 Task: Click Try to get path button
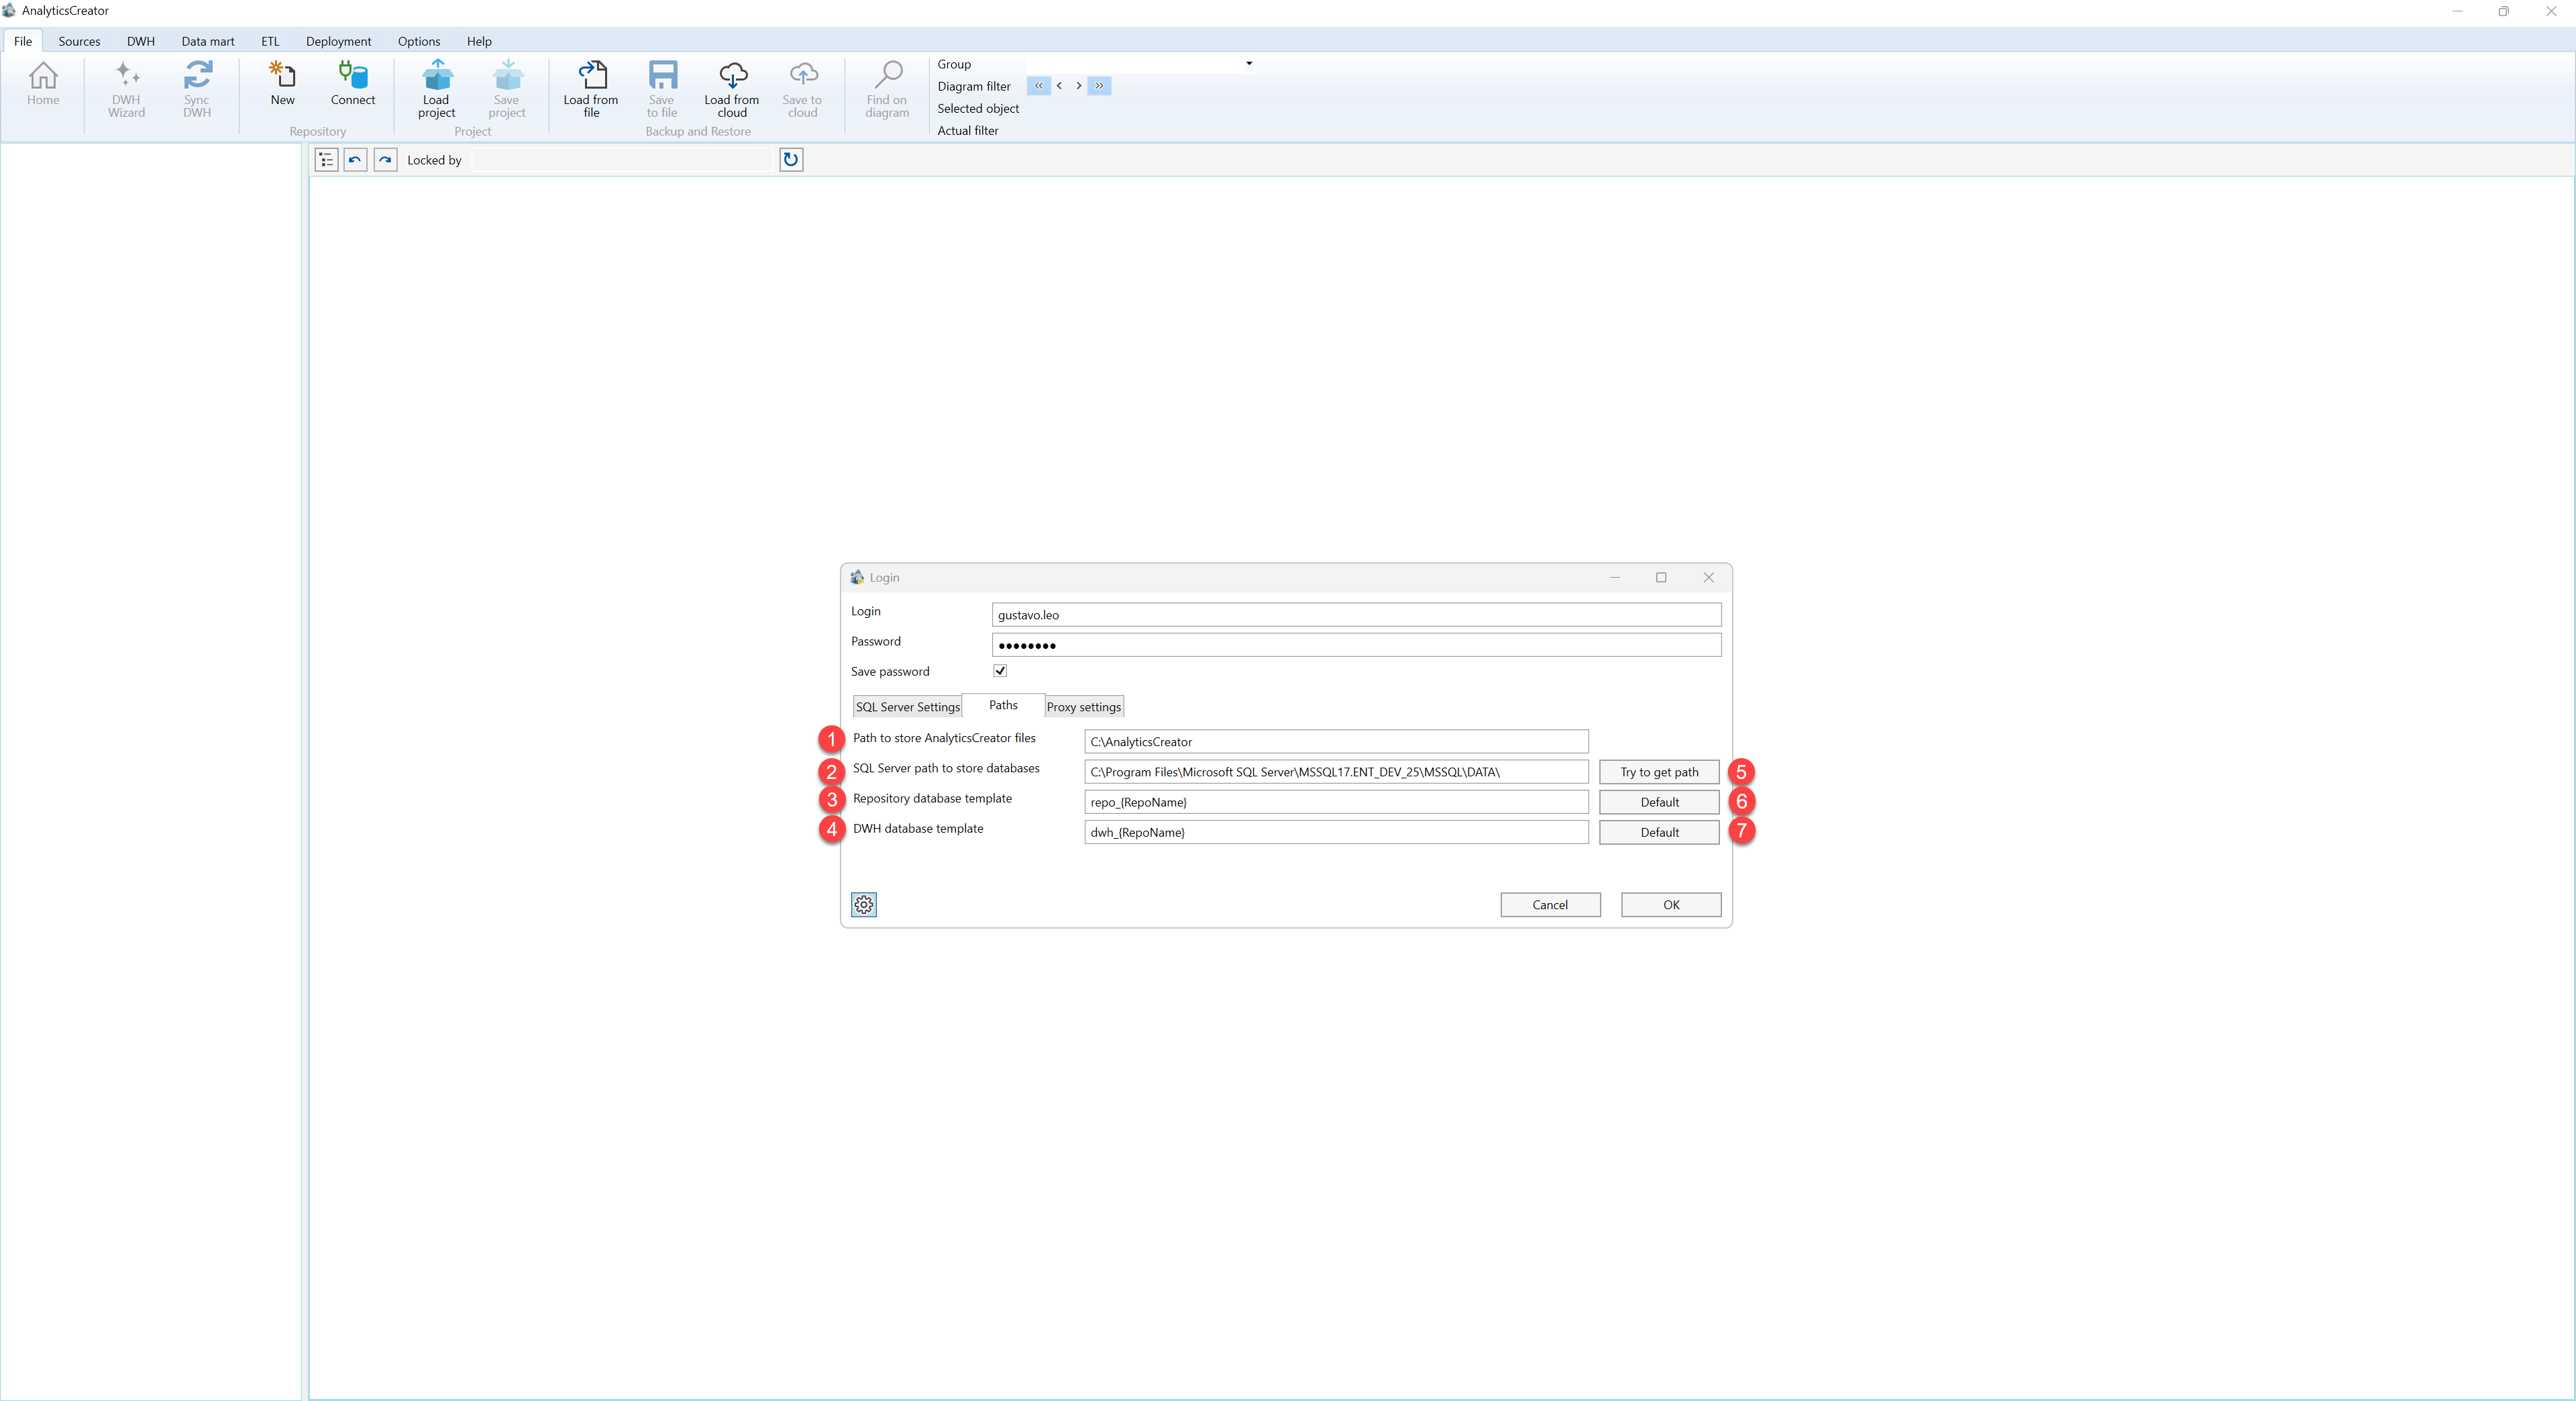point(1659,772)
